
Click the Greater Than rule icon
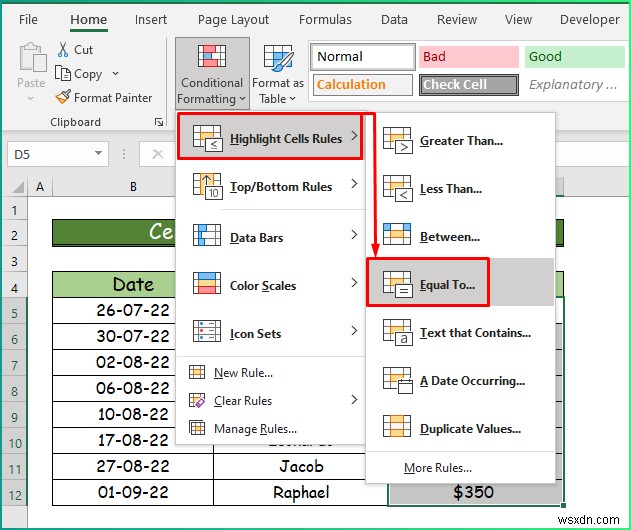(x=397, y=140)
